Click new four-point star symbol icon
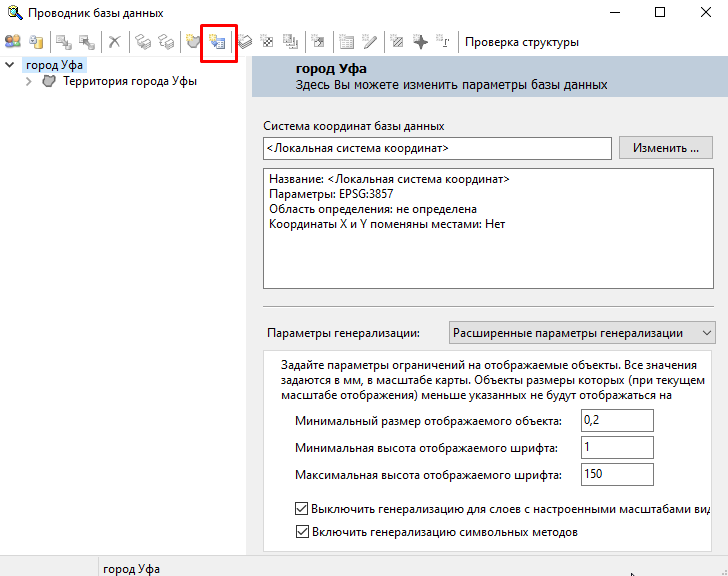This screenshot has height=576, width=728. pos(420,42)
